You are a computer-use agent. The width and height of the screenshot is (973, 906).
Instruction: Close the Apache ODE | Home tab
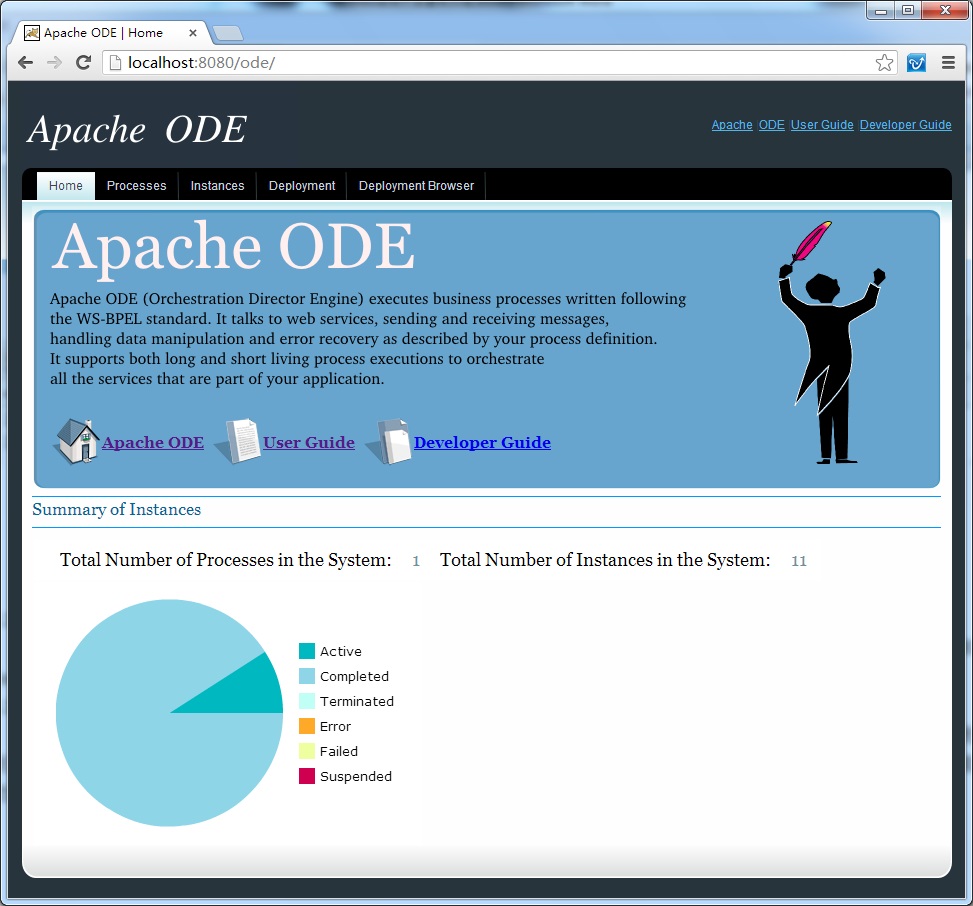193,33
